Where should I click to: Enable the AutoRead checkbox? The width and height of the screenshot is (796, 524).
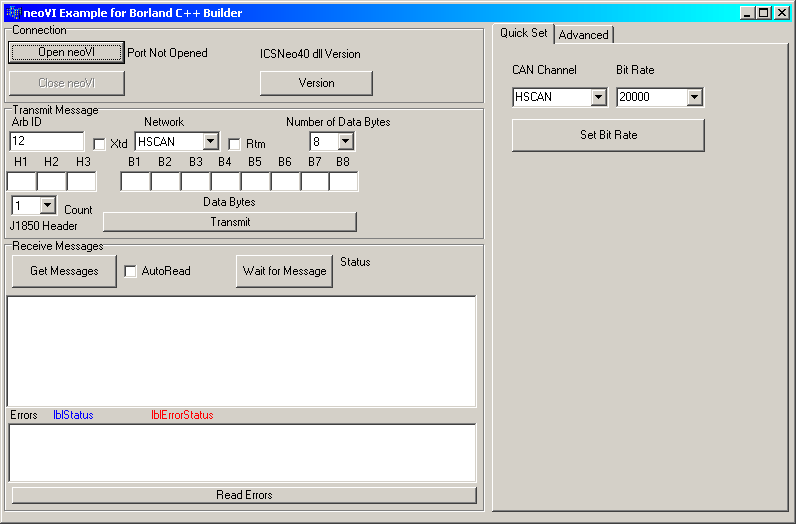click(x=130, y=271)
